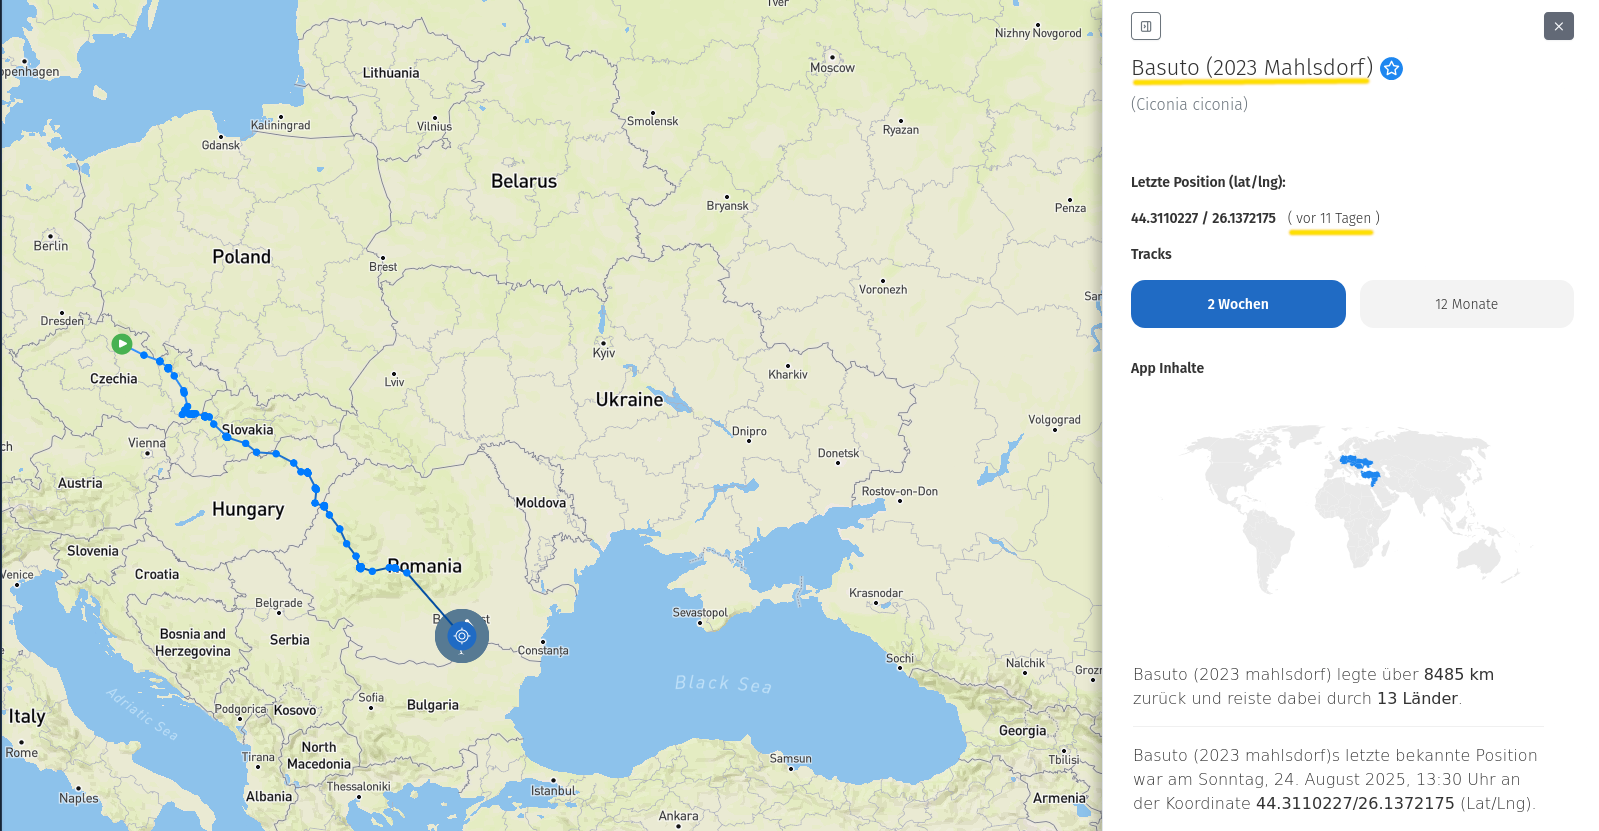
Task: Close the Basuto detail panel
Action: (1558, 26)
